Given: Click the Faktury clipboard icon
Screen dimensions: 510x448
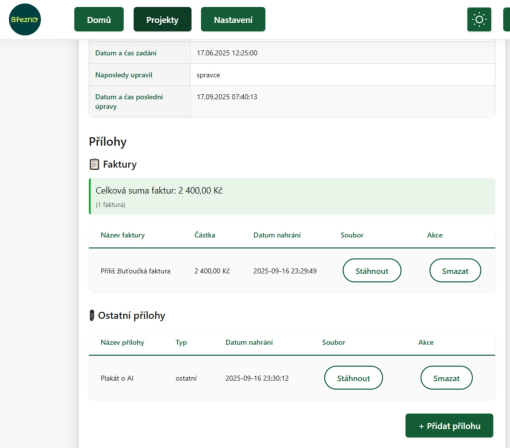Looking at the screenshot, I should click(x=94, y=164).
